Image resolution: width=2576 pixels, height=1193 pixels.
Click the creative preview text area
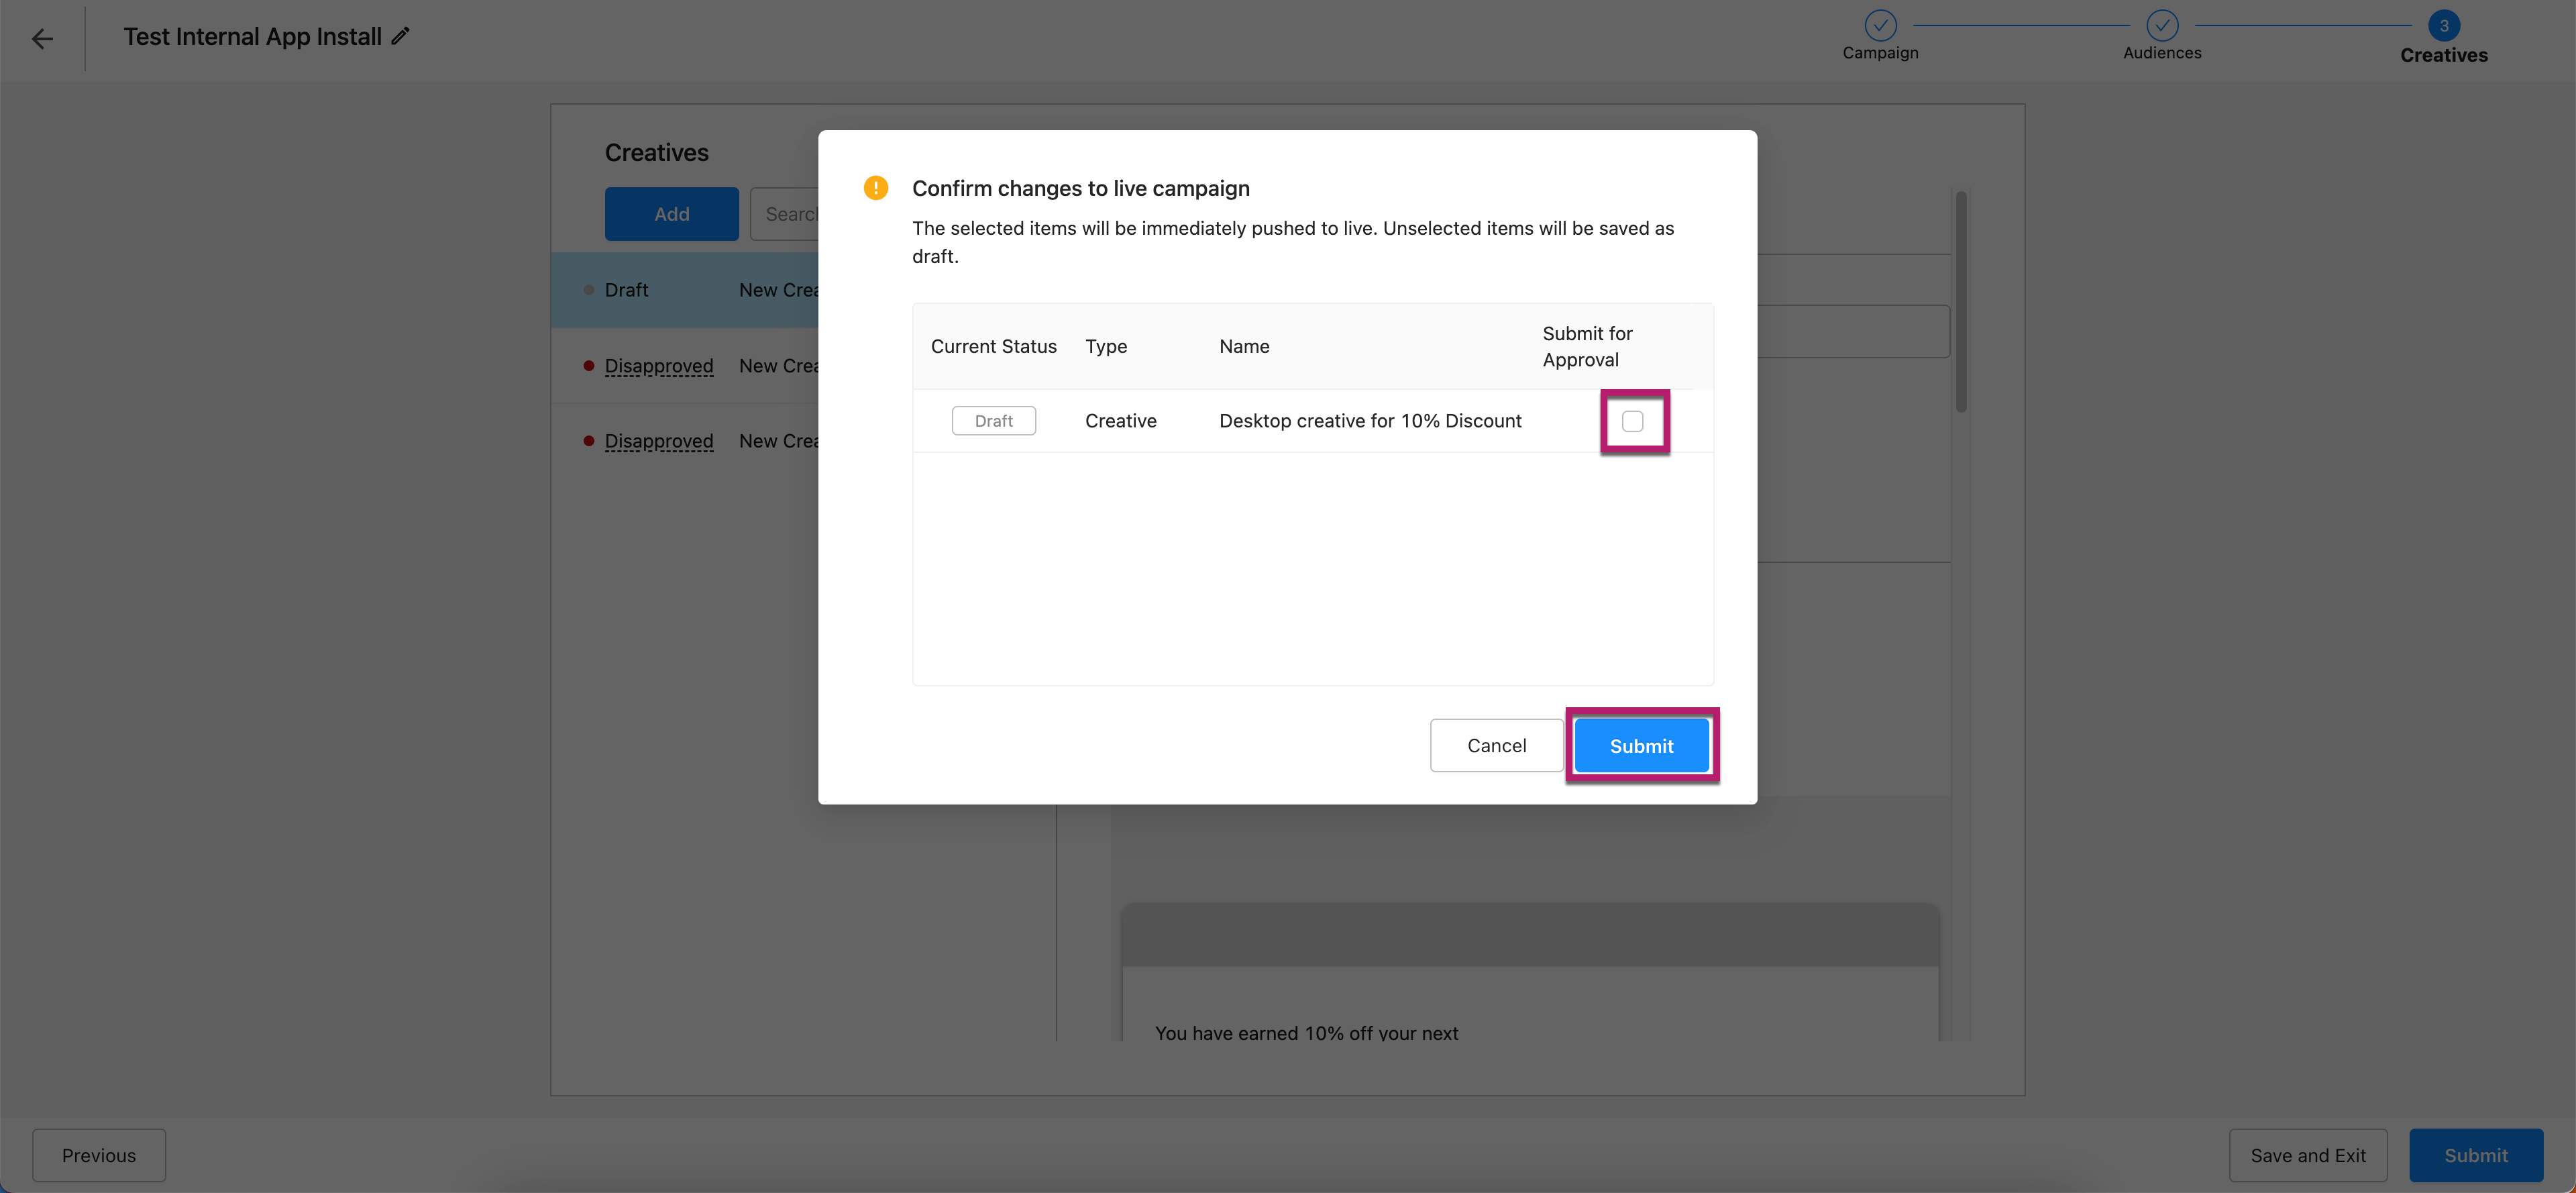pyautogui.click(x=1306, y=1033)
